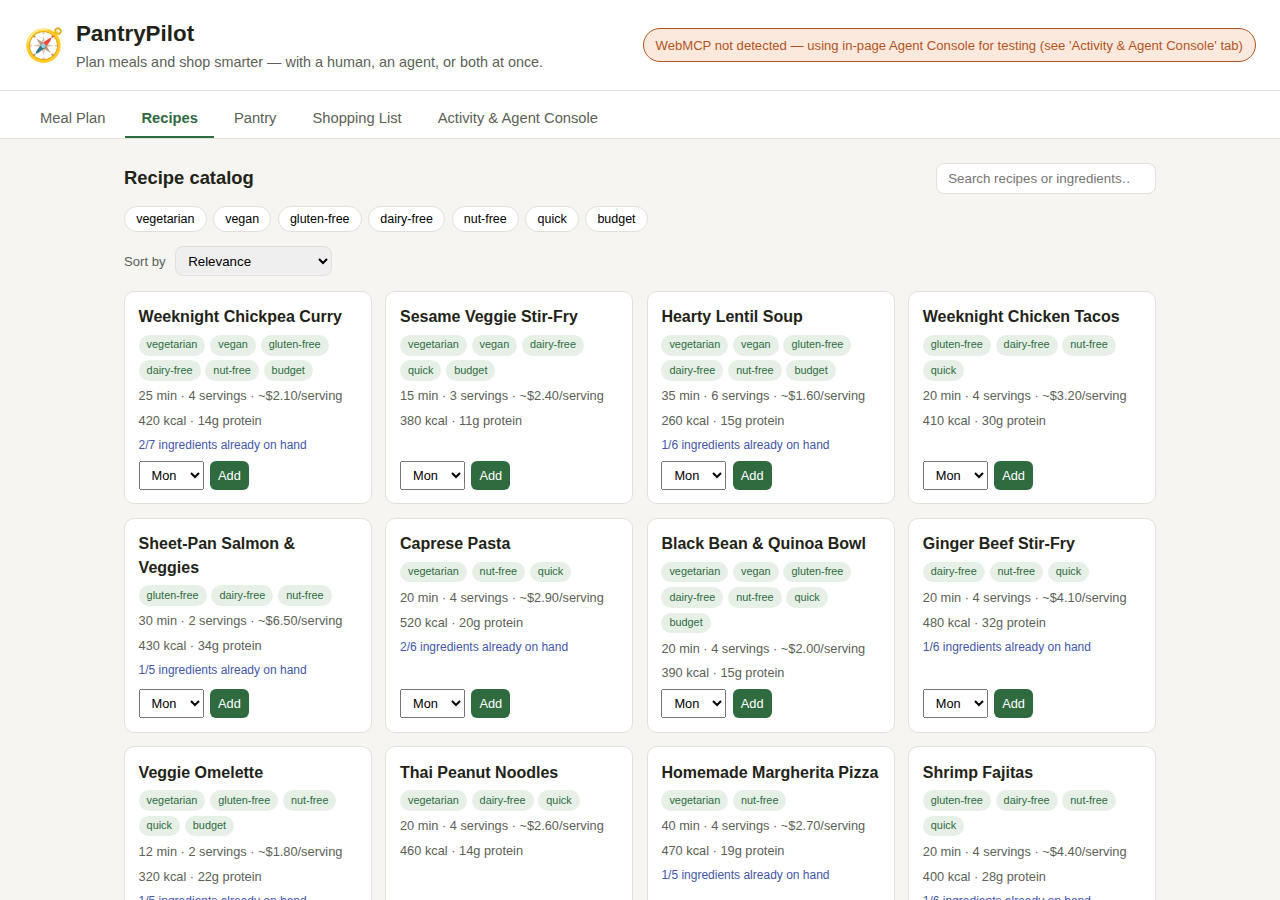Add Sheet-Pan Salmon & Veggies to plan
The image size is (1280, 900).
229,703
